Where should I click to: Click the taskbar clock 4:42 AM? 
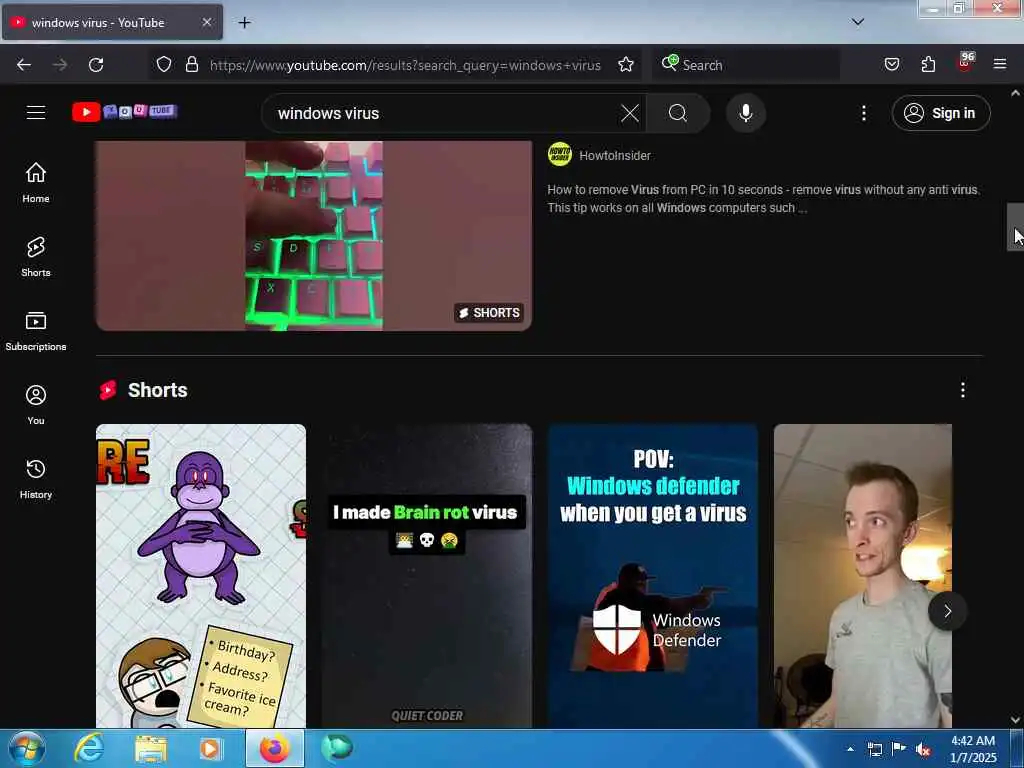[973, 749]
